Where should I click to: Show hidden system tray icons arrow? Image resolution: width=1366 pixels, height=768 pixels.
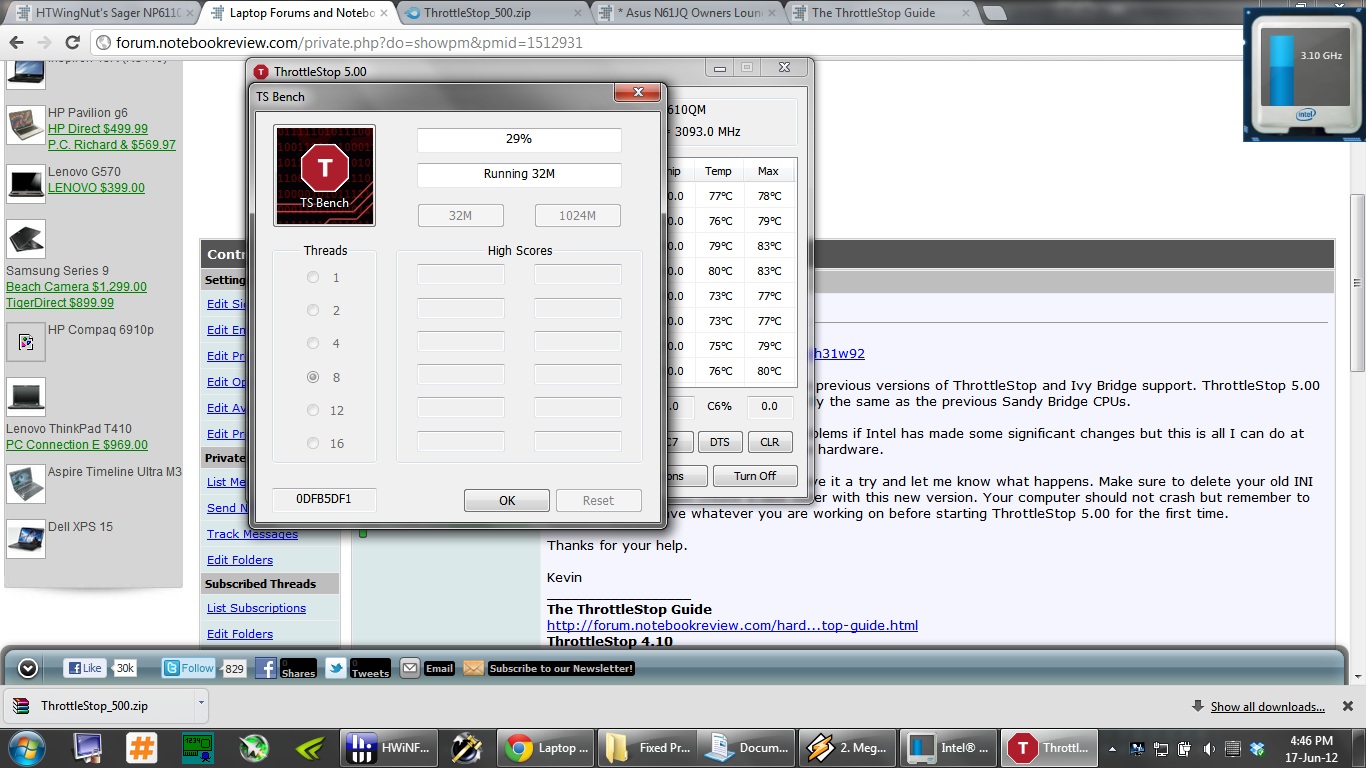click(x=1114, y=748)
